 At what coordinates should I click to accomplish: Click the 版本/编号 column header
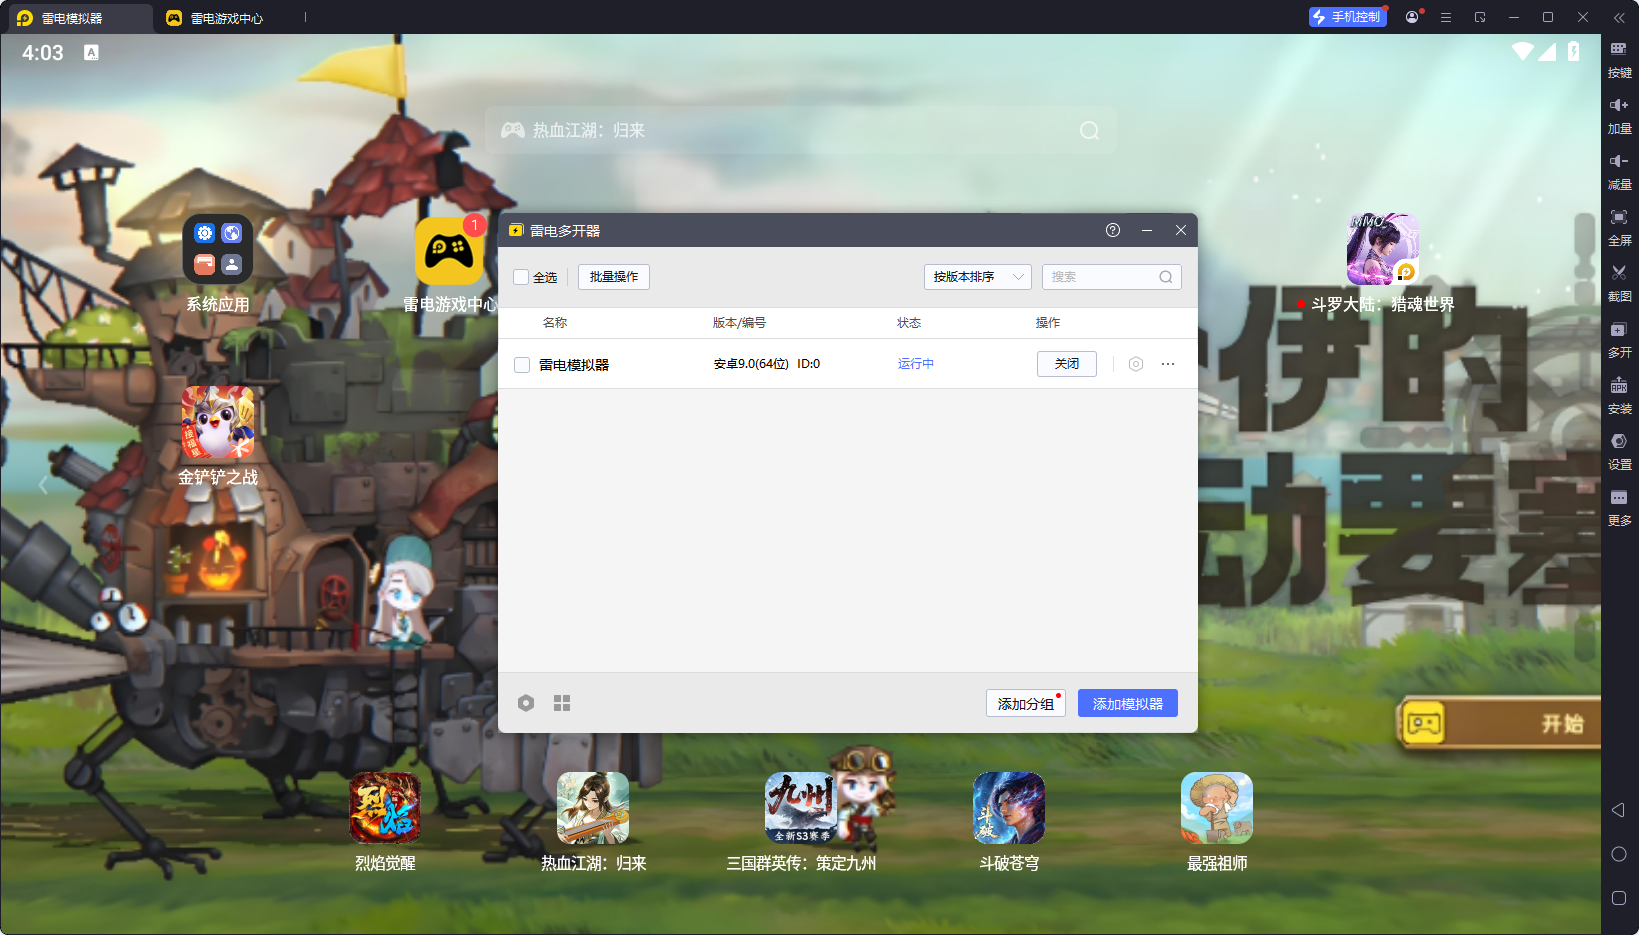739,323
